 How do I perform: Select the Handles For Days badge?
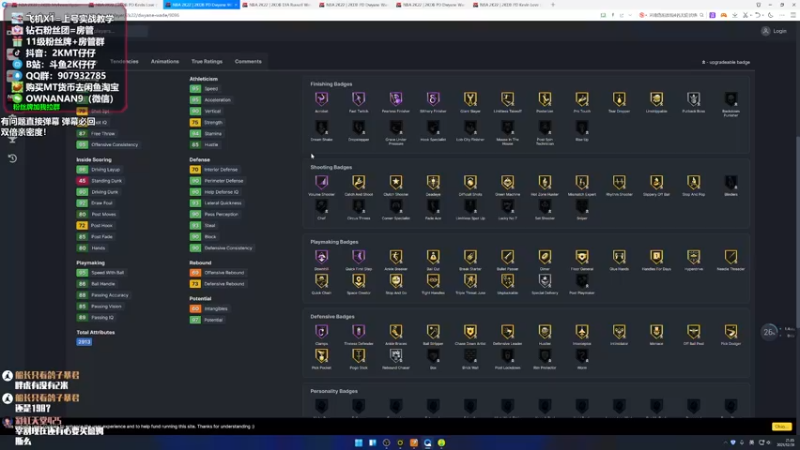657,256
